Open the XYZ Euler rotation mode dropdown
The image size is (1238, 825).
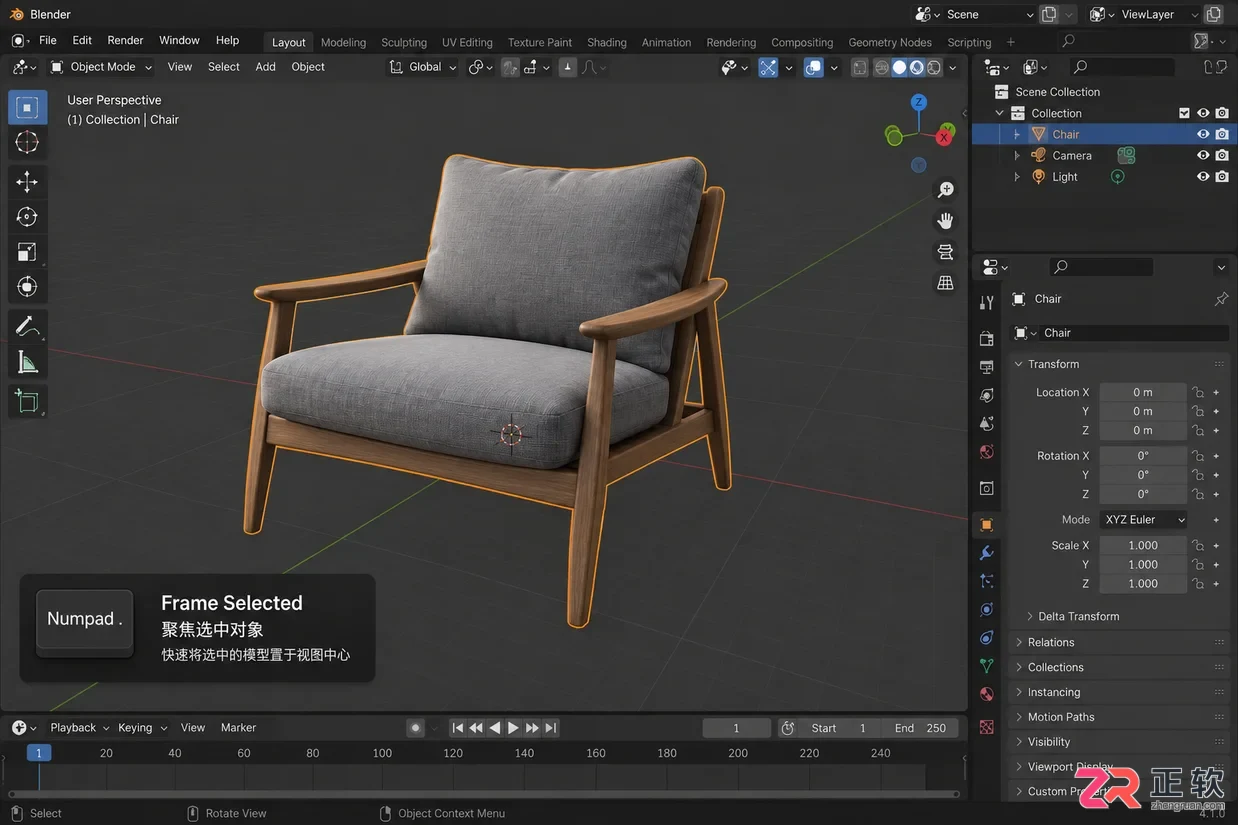tap(1144, 520)
